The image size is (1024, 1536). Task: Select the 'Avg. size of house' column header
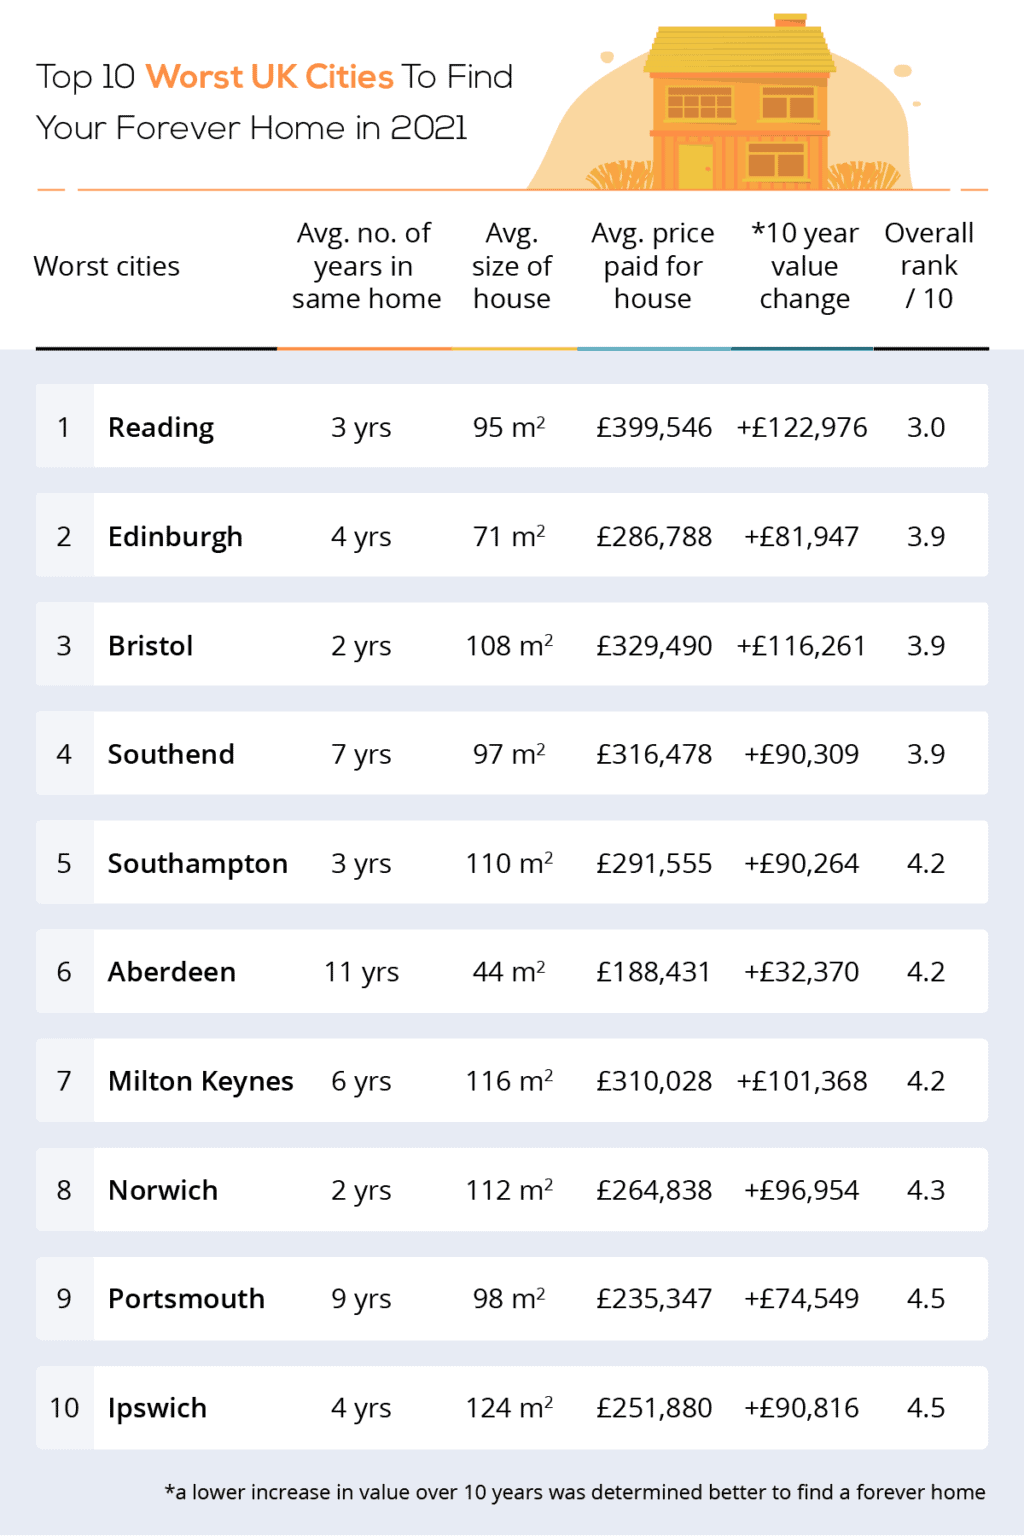511,266
